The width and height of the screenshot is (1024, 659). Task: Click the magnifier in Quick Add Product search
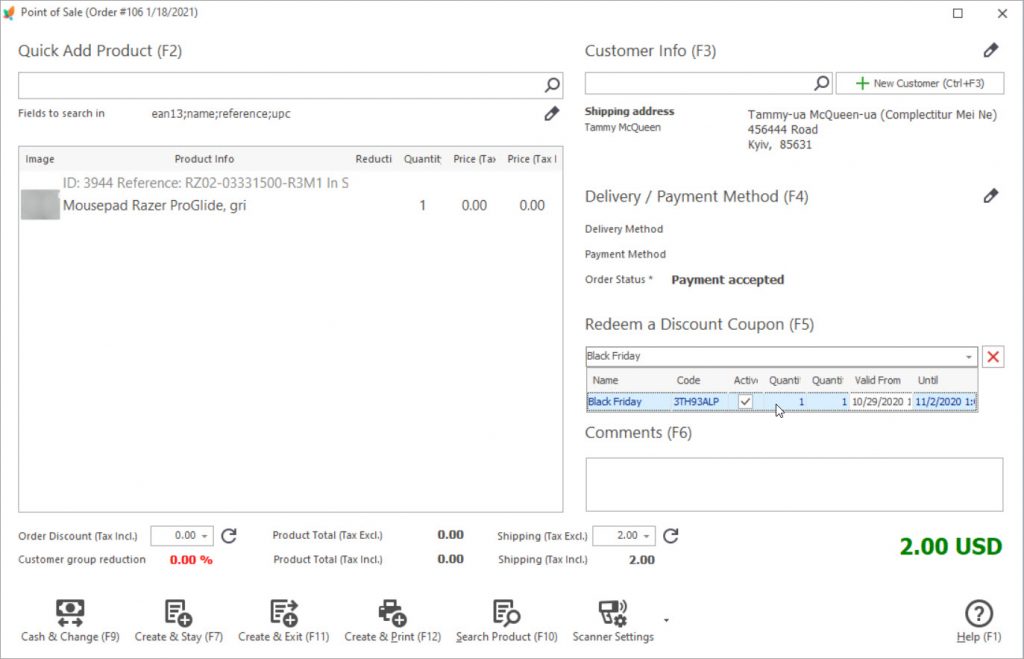[x=552, y=83]
